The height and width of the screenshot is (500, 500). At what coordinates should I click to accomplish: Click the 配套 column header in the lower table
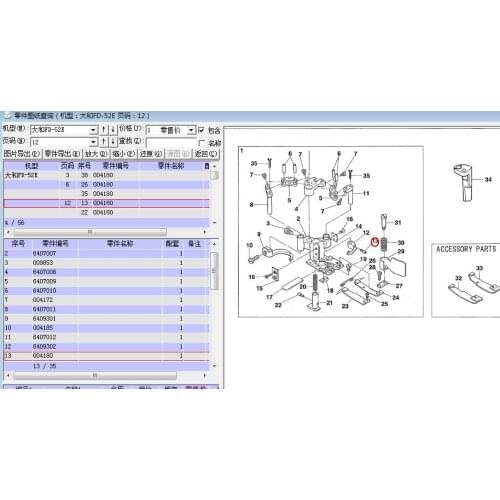[172, 244]
